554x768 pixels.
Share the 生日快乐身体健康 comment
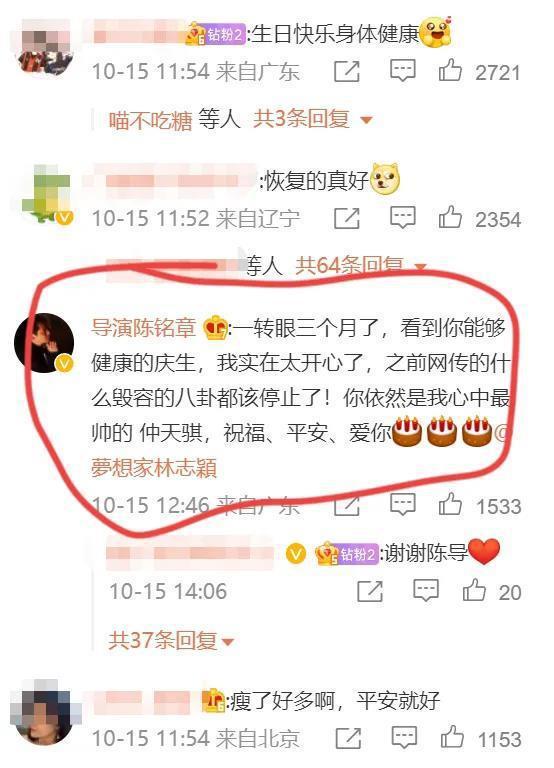click(346, 72)
